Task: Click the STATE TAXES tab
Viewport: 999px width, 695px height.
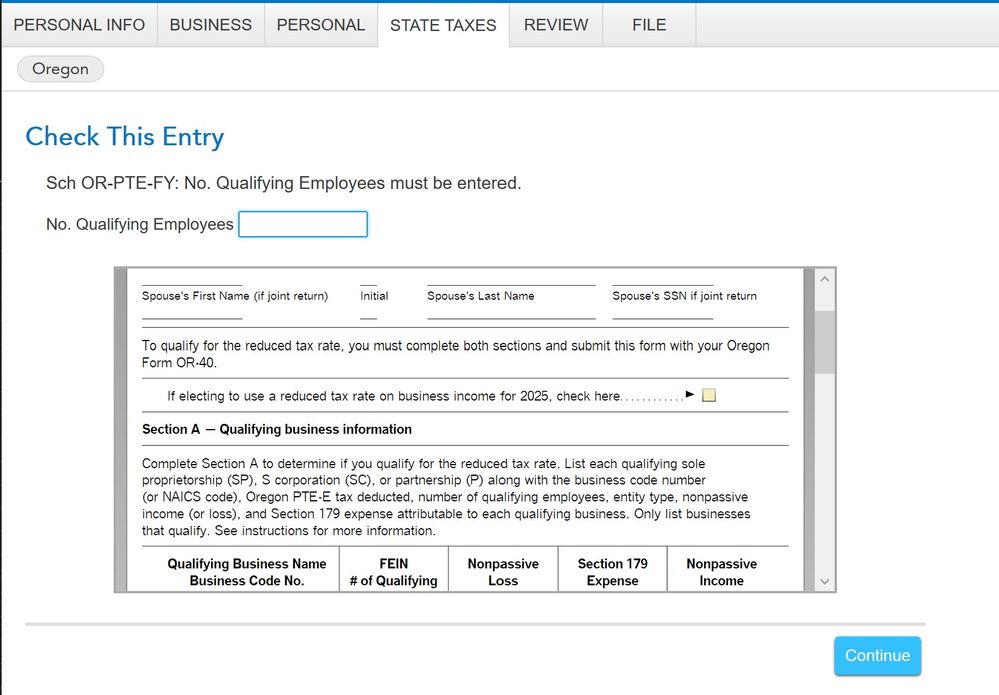Action: click(443, 25)
